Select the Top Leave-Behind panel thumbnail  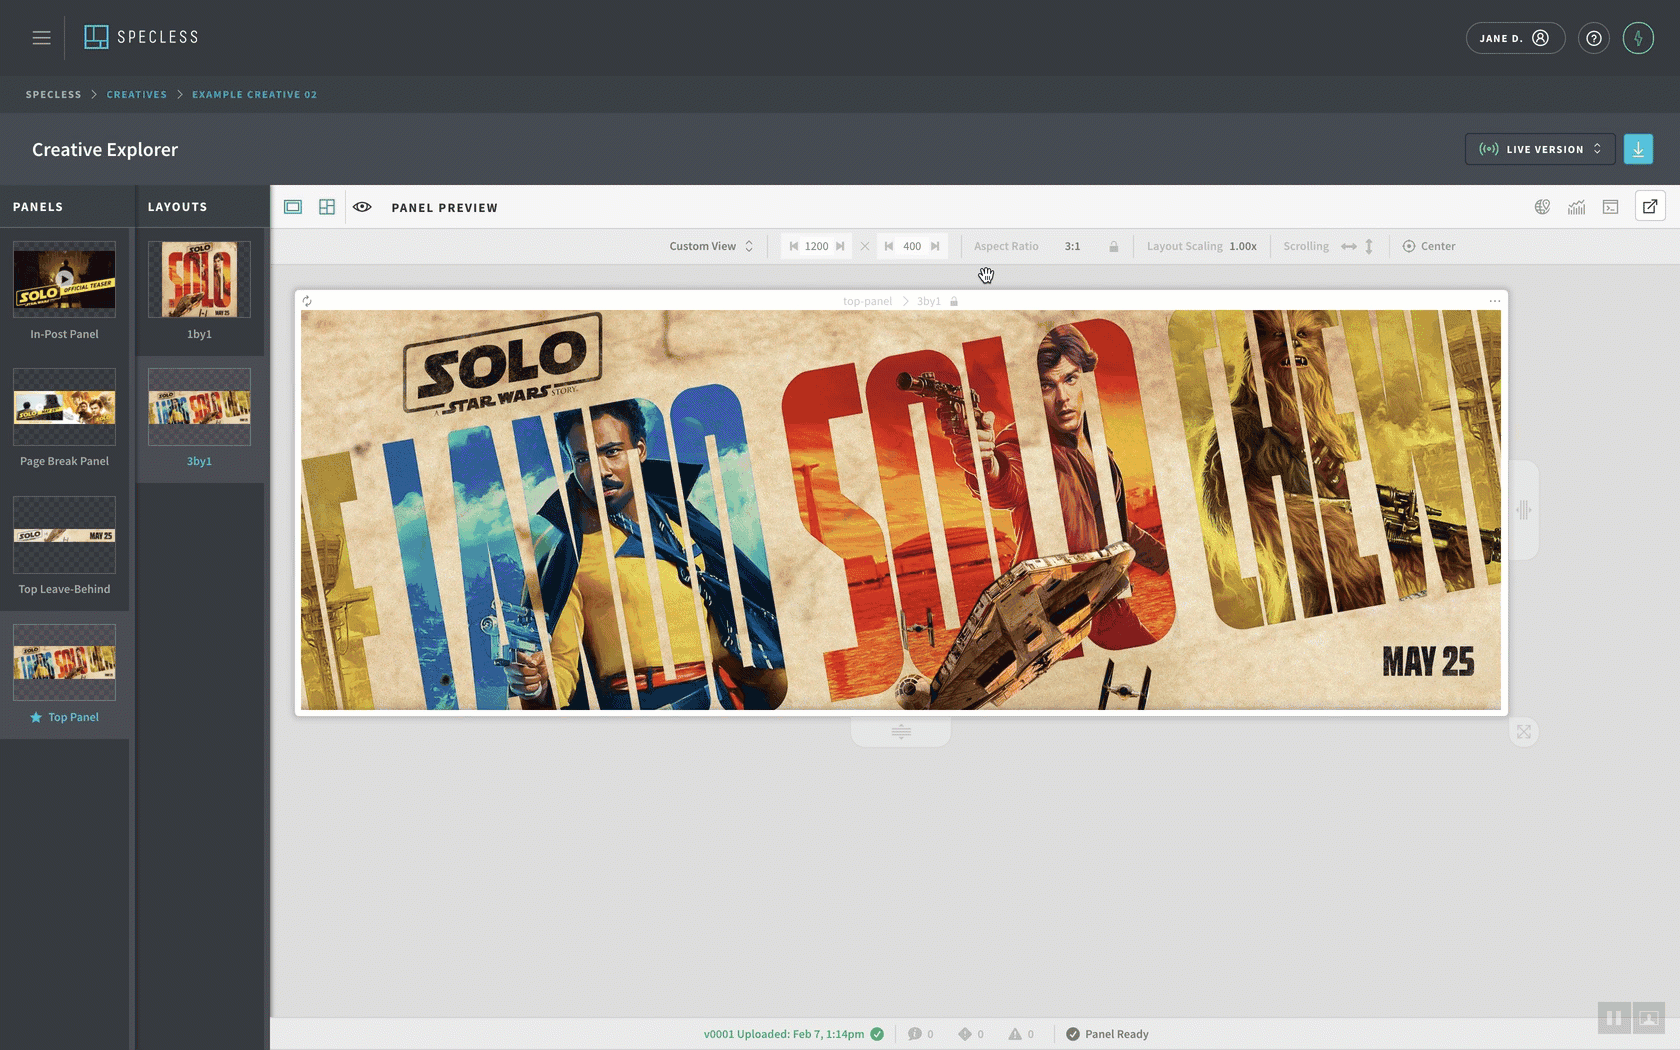click(64, 535)
